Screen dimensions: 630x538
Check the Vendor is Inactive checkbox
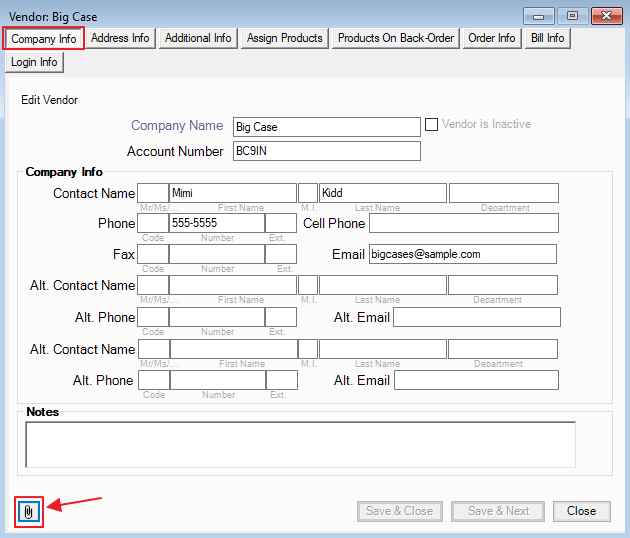click(432, 125)
